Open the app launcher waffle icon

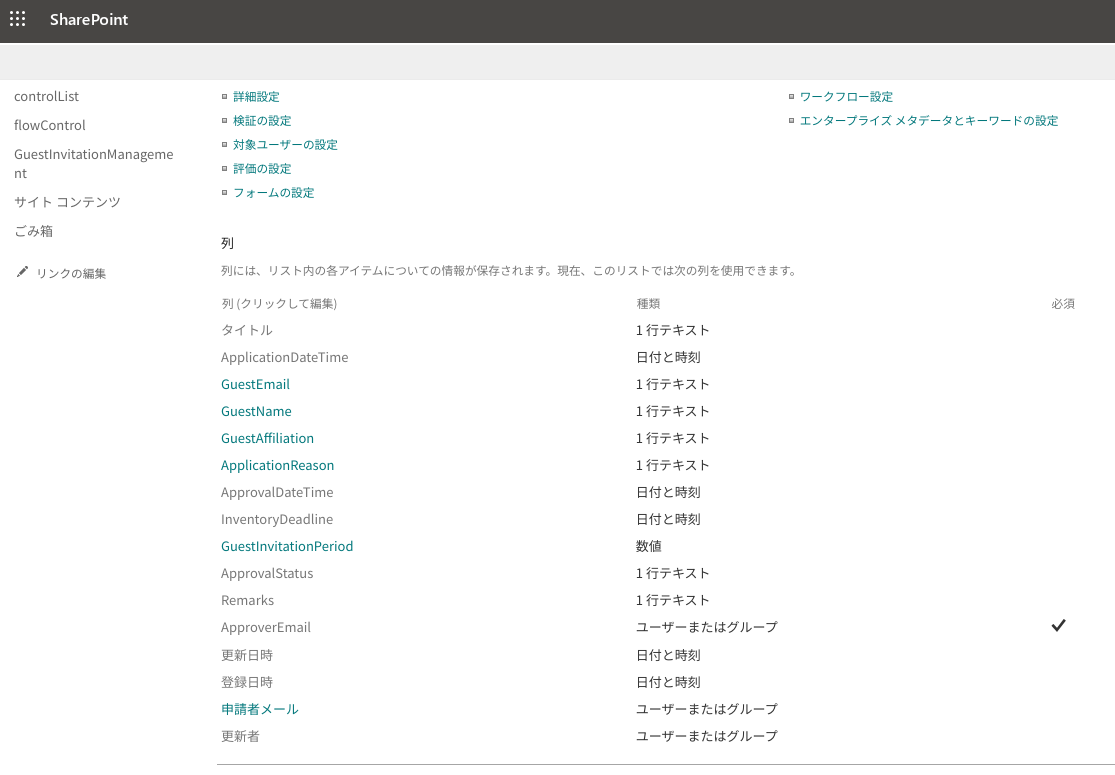pyautogui.click(x=17, y=20)
